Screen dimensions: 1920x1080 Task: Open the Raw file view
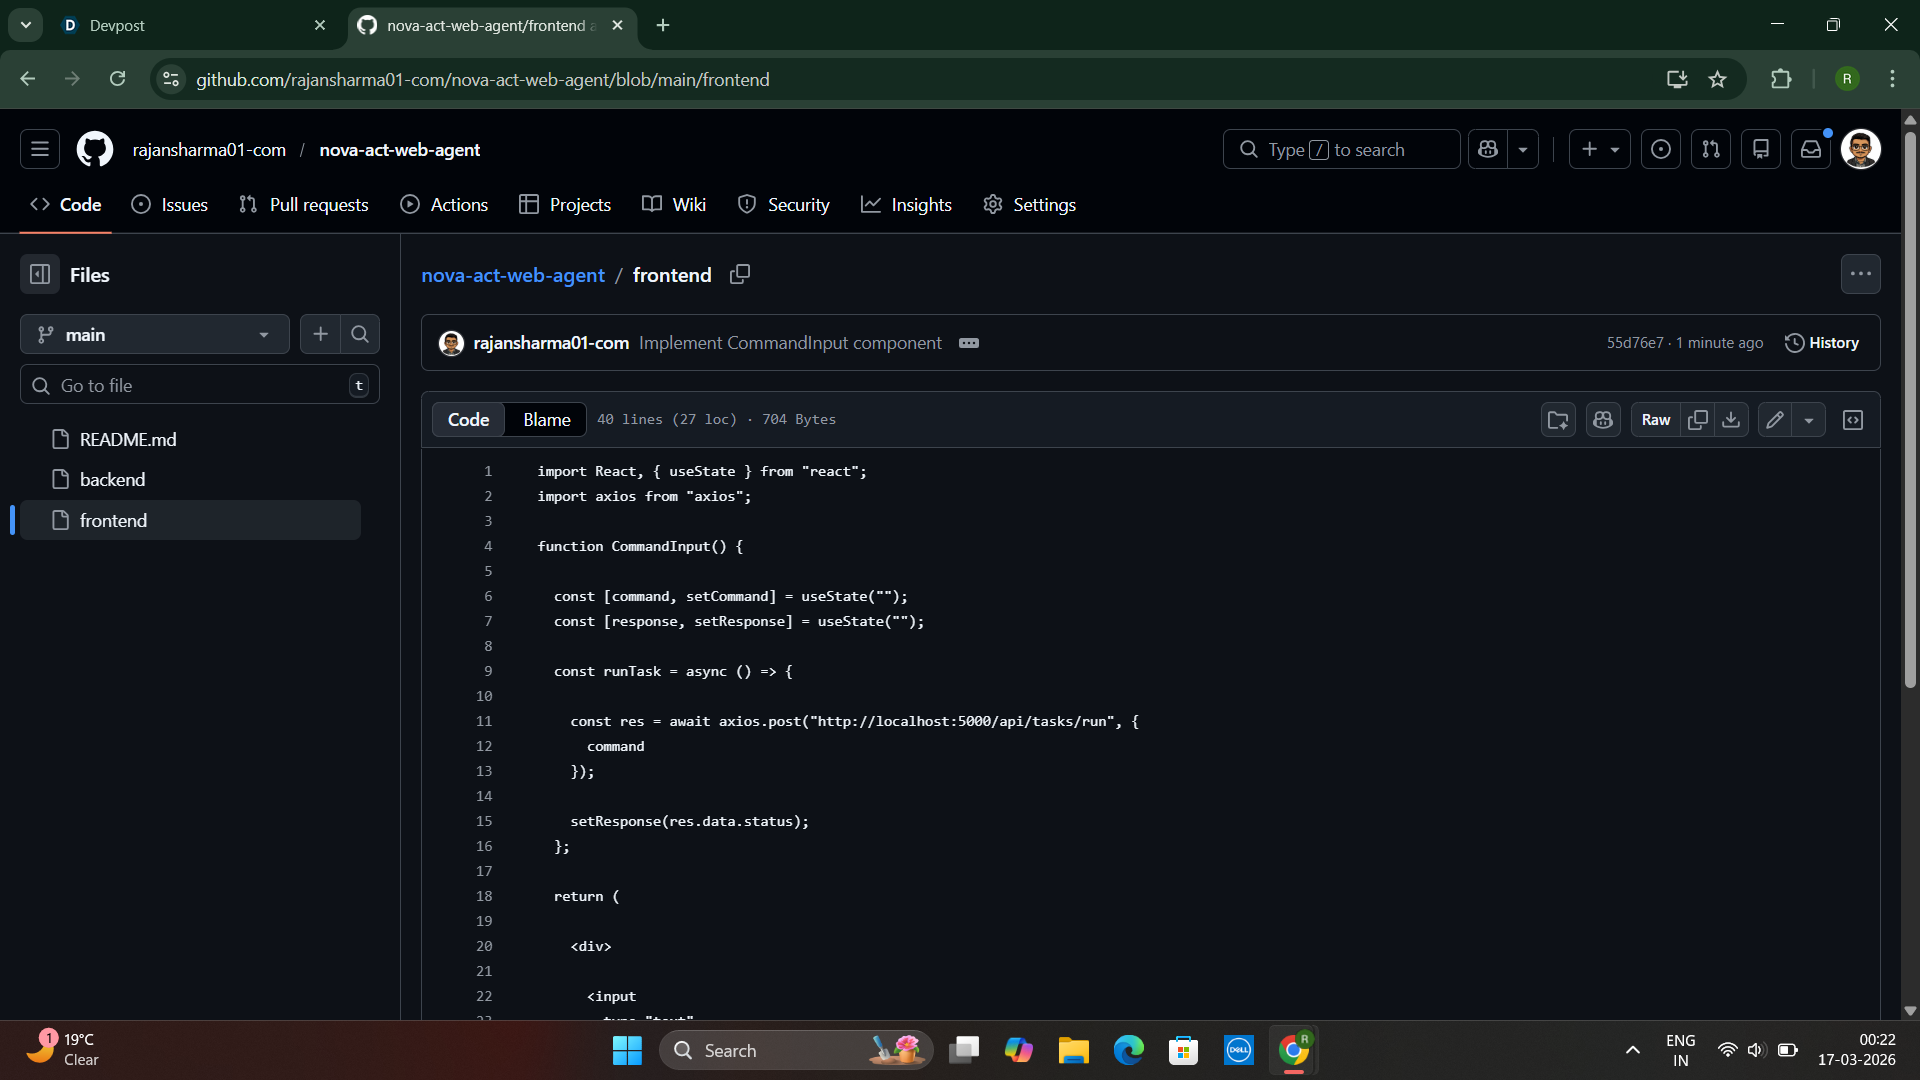[1655, 420]
